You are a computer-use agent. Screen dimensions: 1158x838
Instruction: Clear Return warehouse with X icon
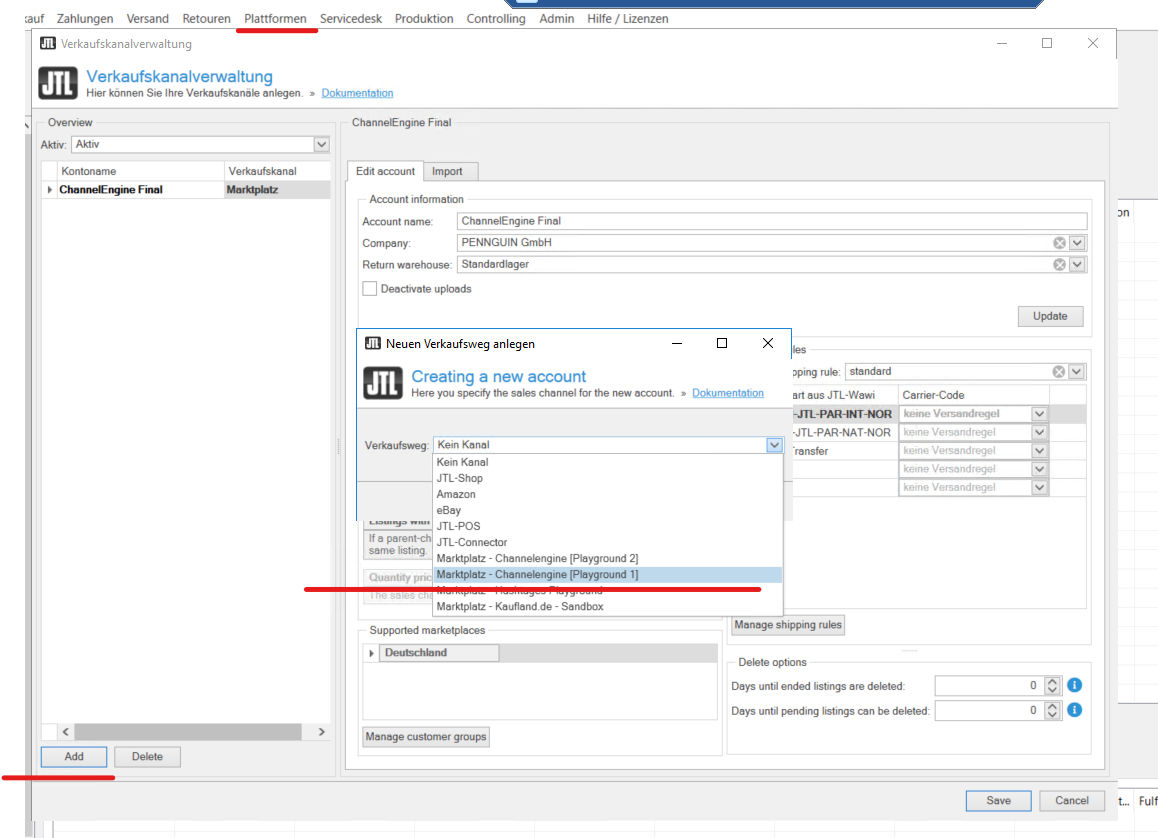point(1059,265)
